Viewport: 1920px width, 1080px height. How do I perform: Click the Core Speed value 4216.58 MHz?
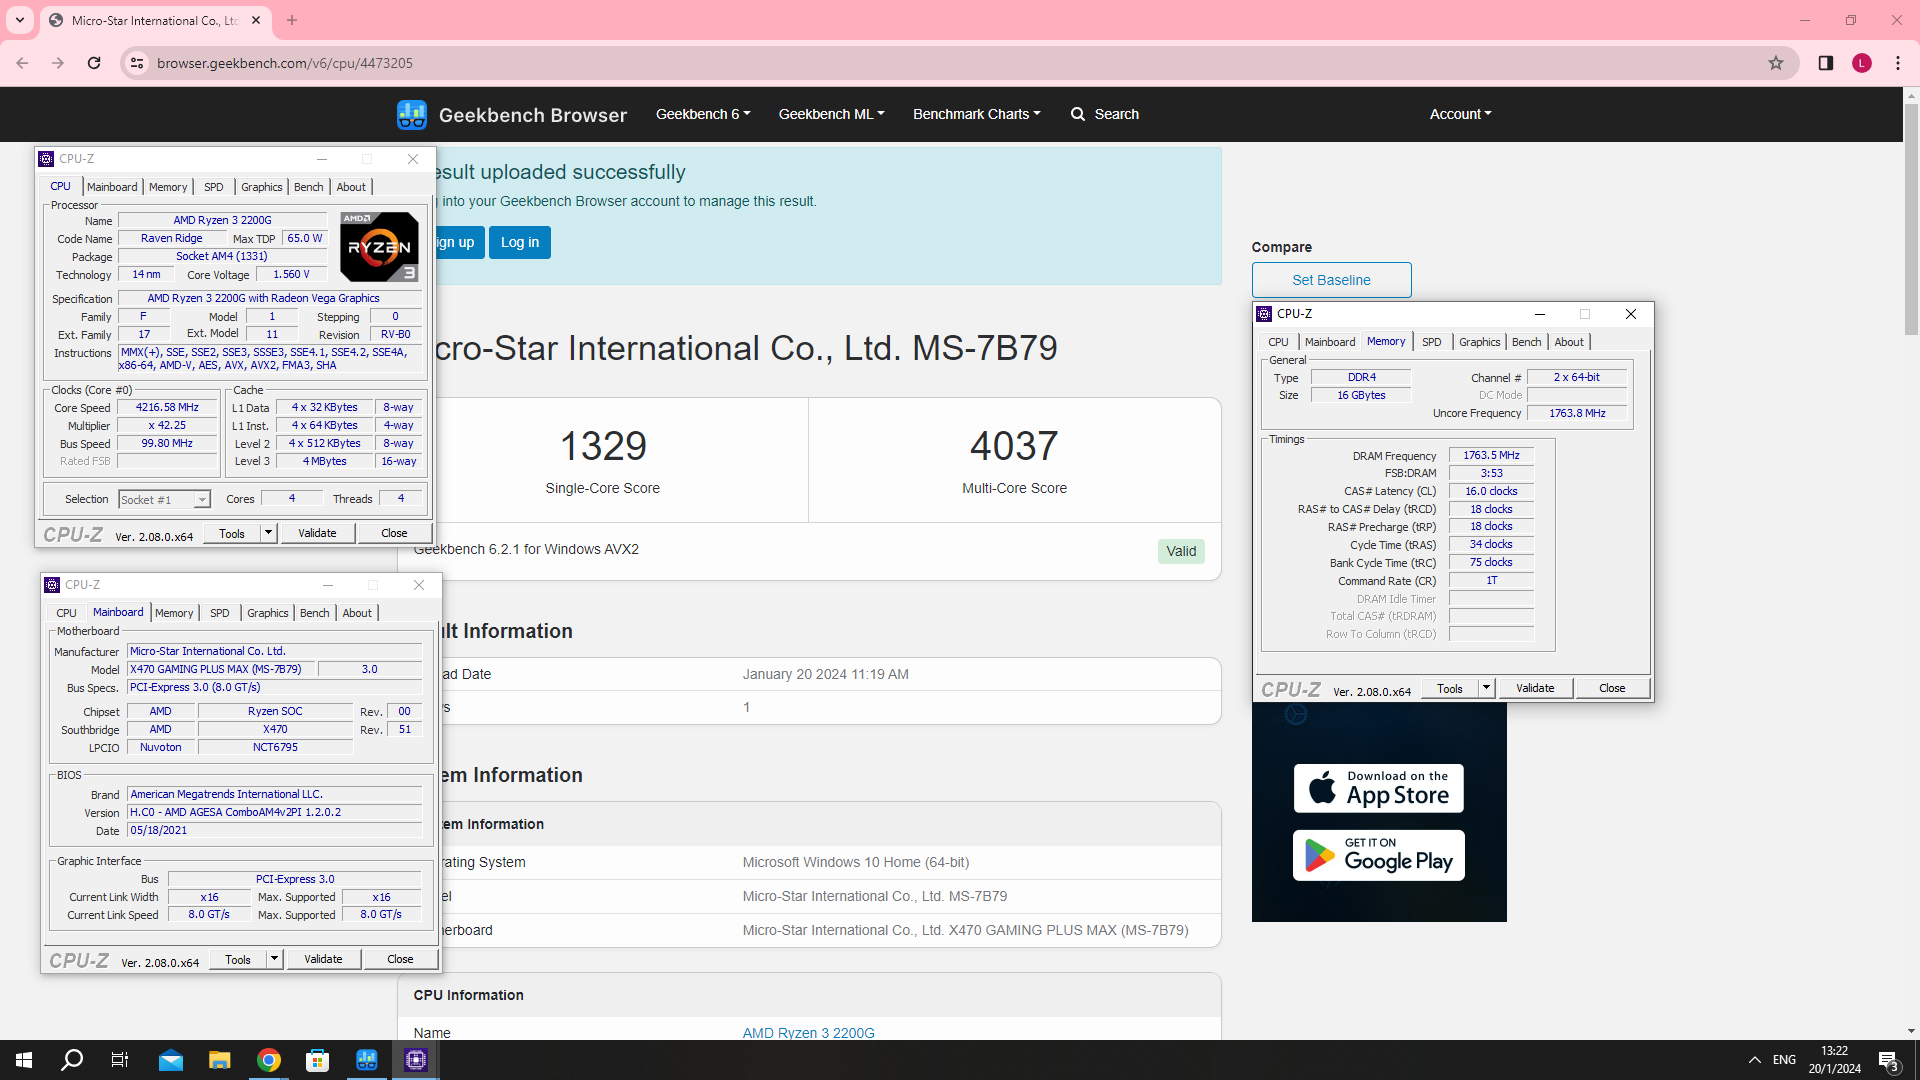click(167, 407)
